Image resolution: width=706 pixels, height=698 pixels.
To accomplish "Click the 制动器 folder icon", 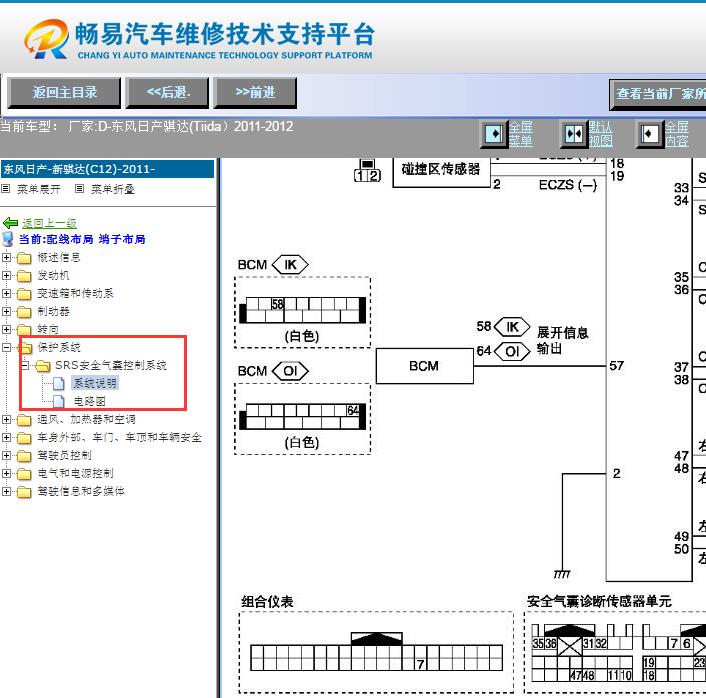I will pos(24,312).
